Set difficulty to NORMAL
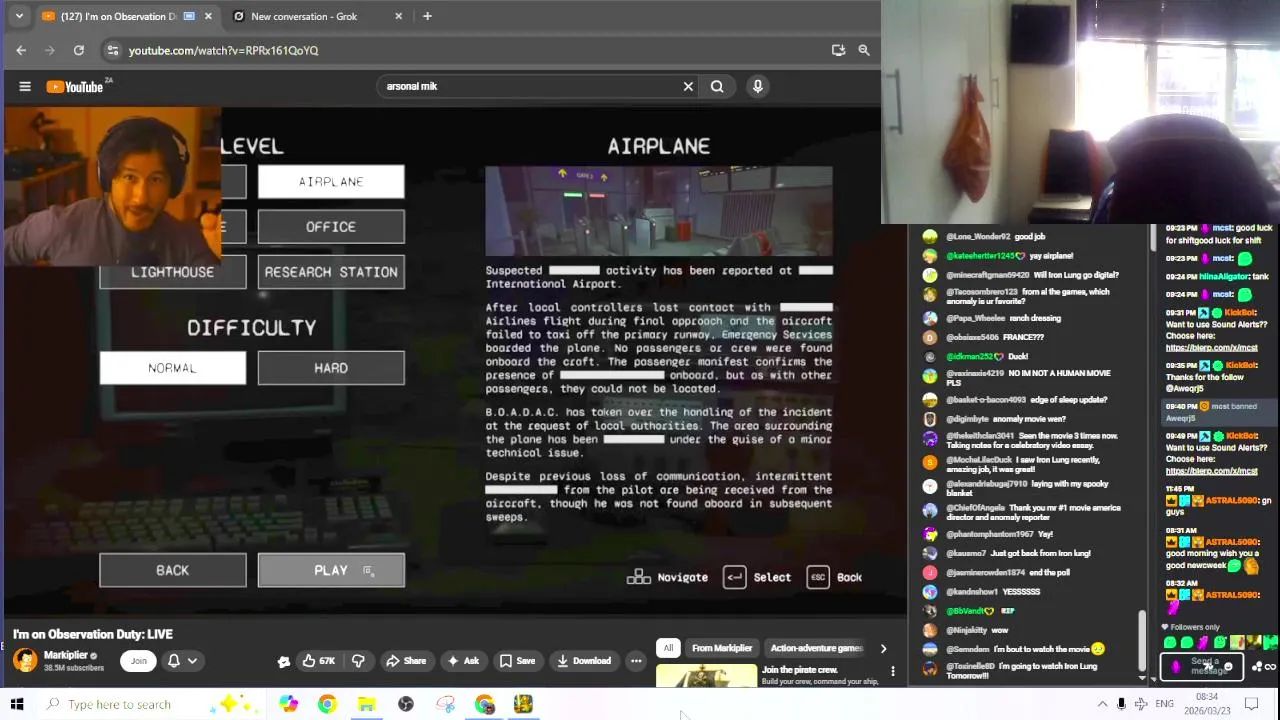This screenshot has height=720, width=1280. point(173,368)
